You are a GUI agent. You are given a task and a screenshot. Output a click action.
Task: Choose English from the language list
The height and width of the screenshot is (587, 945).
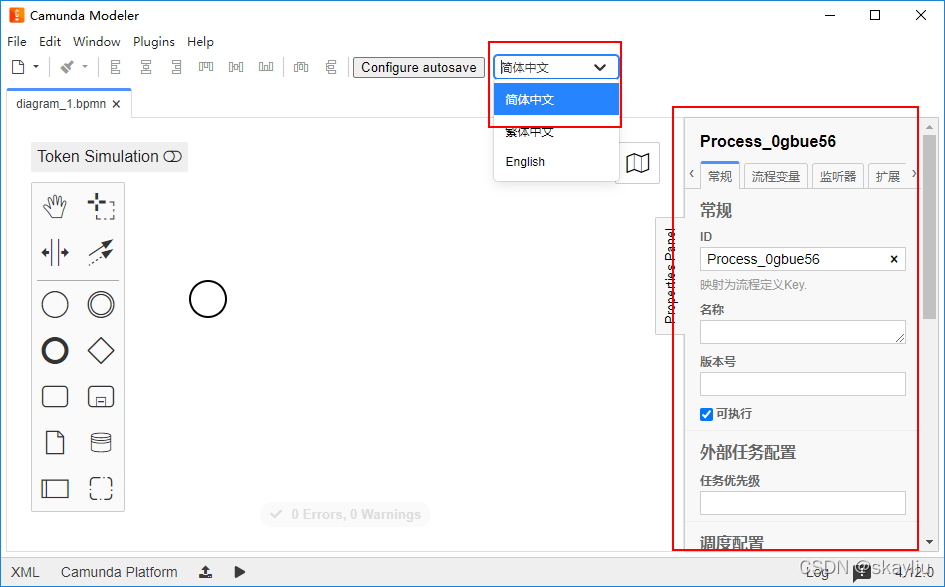[556, 162]
